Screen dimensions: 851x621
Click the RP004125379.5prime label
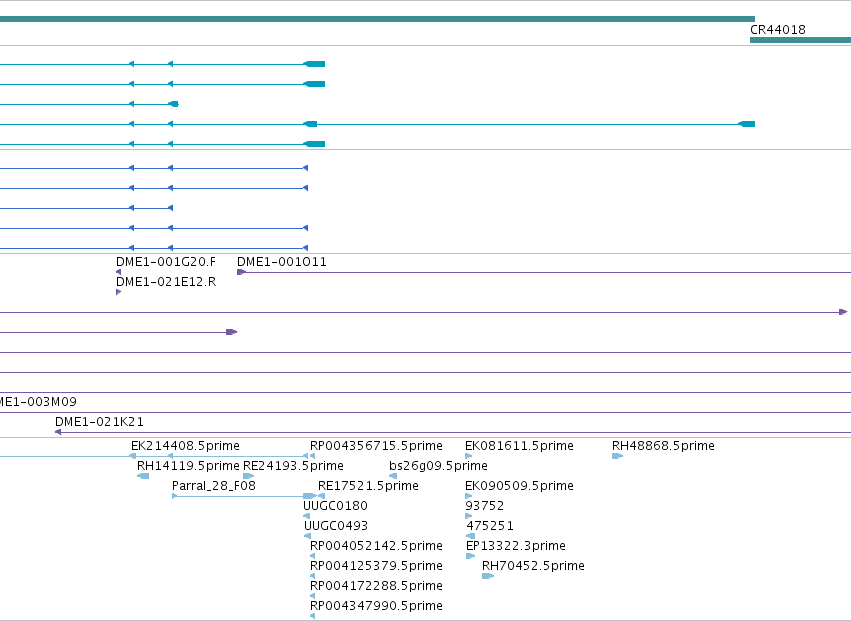(376, 566)
